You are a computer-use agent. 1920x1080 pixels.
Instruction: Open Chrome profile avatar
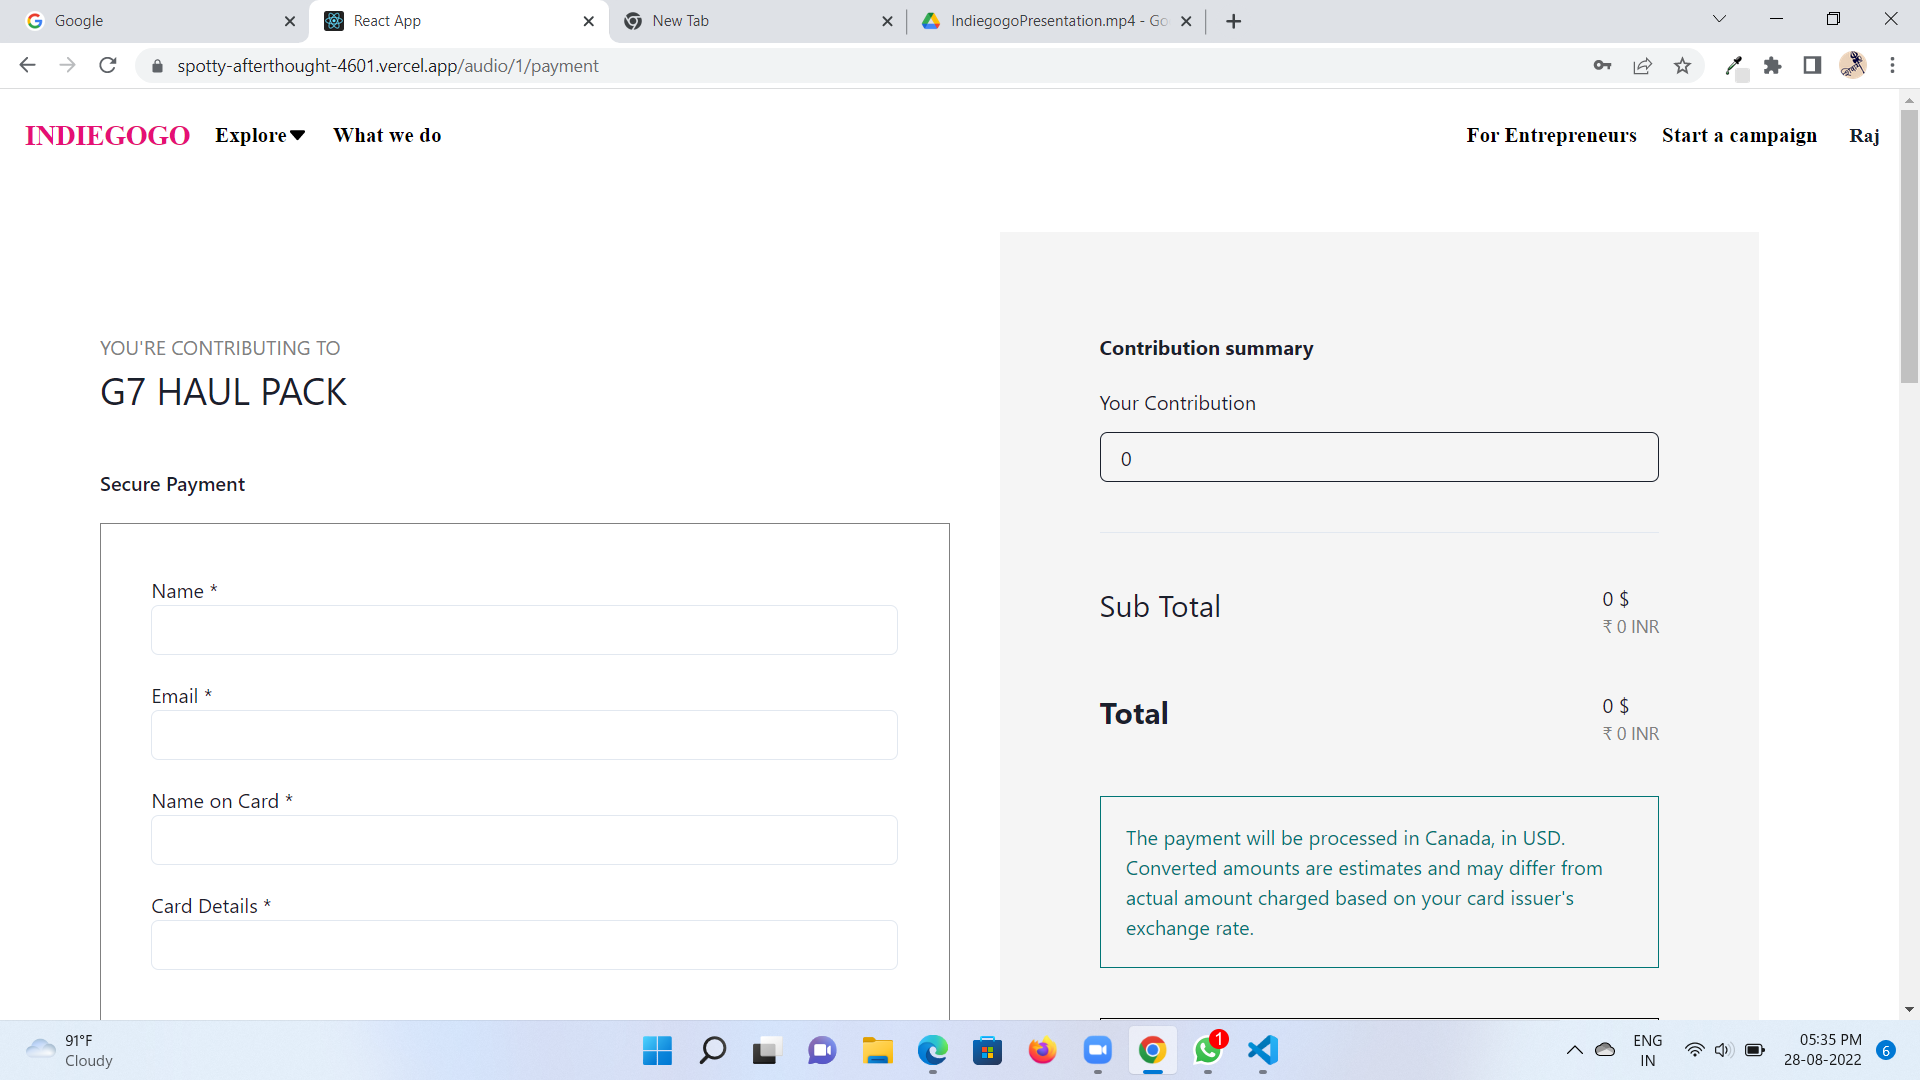[x=1852, y=65]
